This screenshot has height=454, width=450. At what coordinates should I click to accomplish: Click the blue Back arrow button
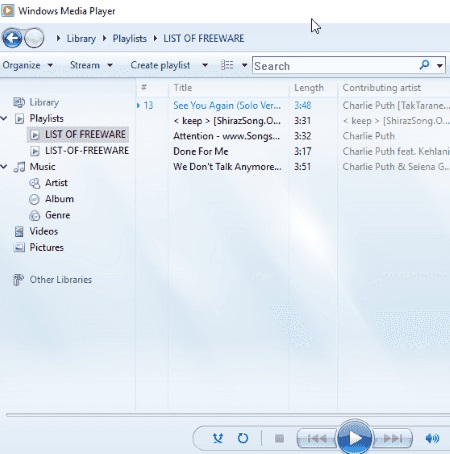click(x=12, y=38)
